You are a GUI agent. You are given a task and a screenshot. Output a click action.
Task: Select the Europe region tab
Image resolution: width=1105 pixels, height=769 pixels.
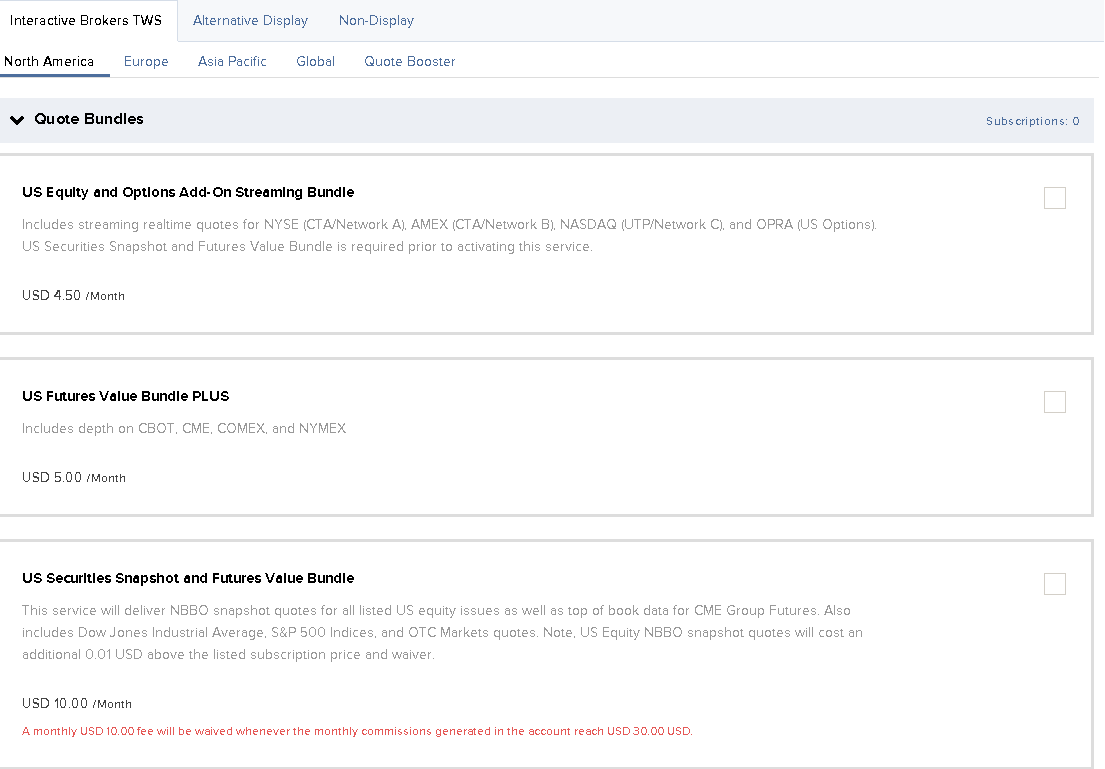pos(146,61)
